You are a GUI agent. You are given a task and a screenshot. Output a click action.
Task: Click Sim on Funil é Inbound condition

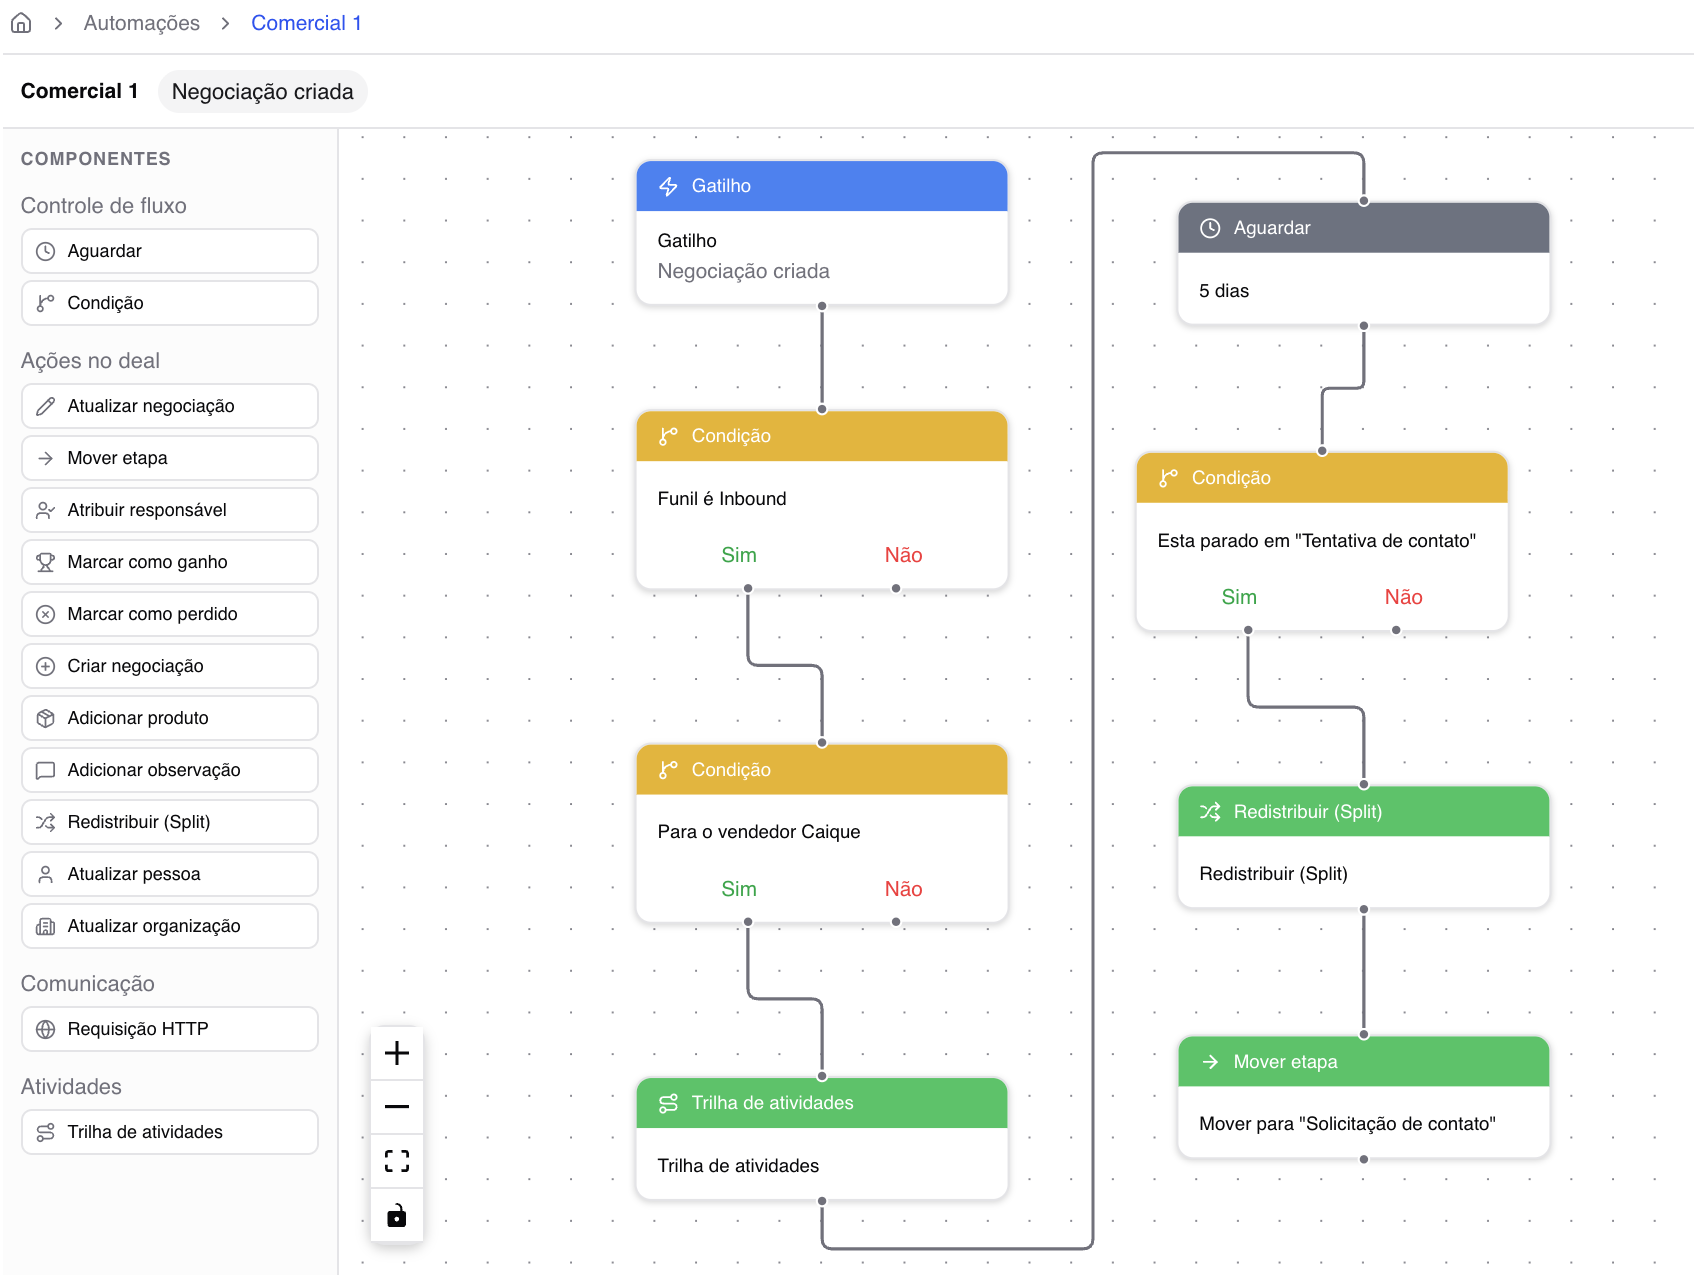tap(738, 555)
